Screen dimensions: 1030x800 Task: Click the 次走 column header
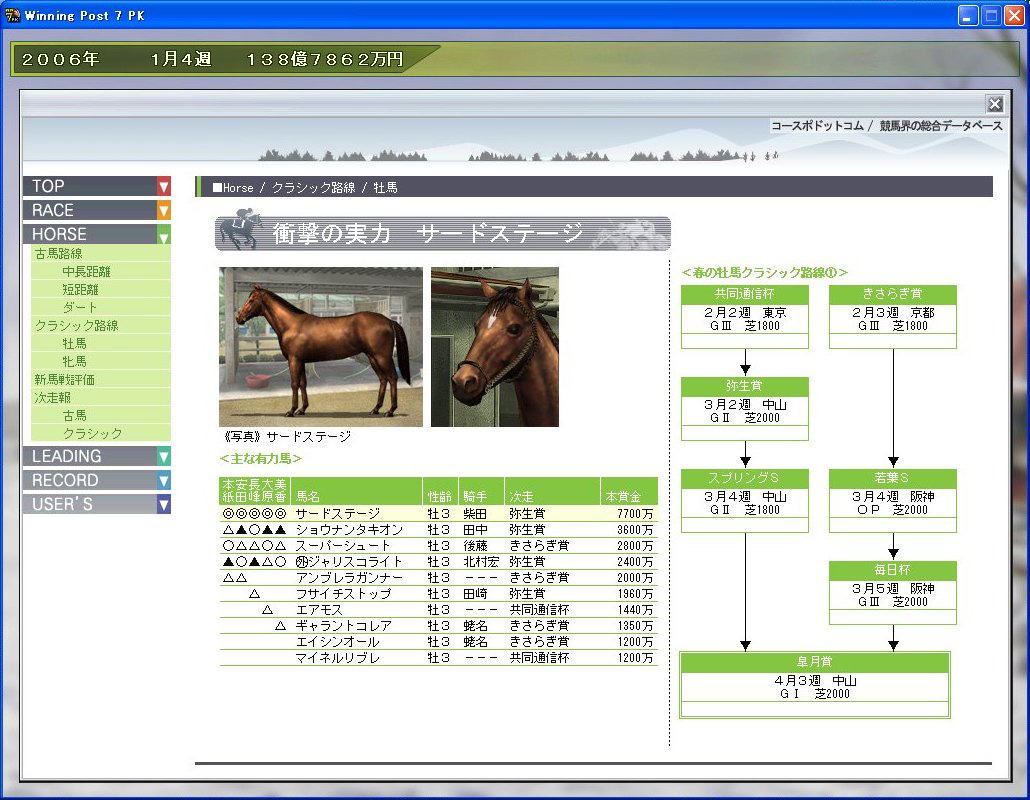pyautogui.click(x=552, y=491)
